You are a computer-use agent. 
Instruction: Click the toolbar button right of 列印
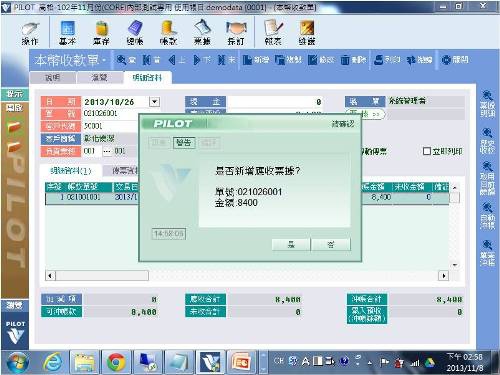tap(419, 60)
